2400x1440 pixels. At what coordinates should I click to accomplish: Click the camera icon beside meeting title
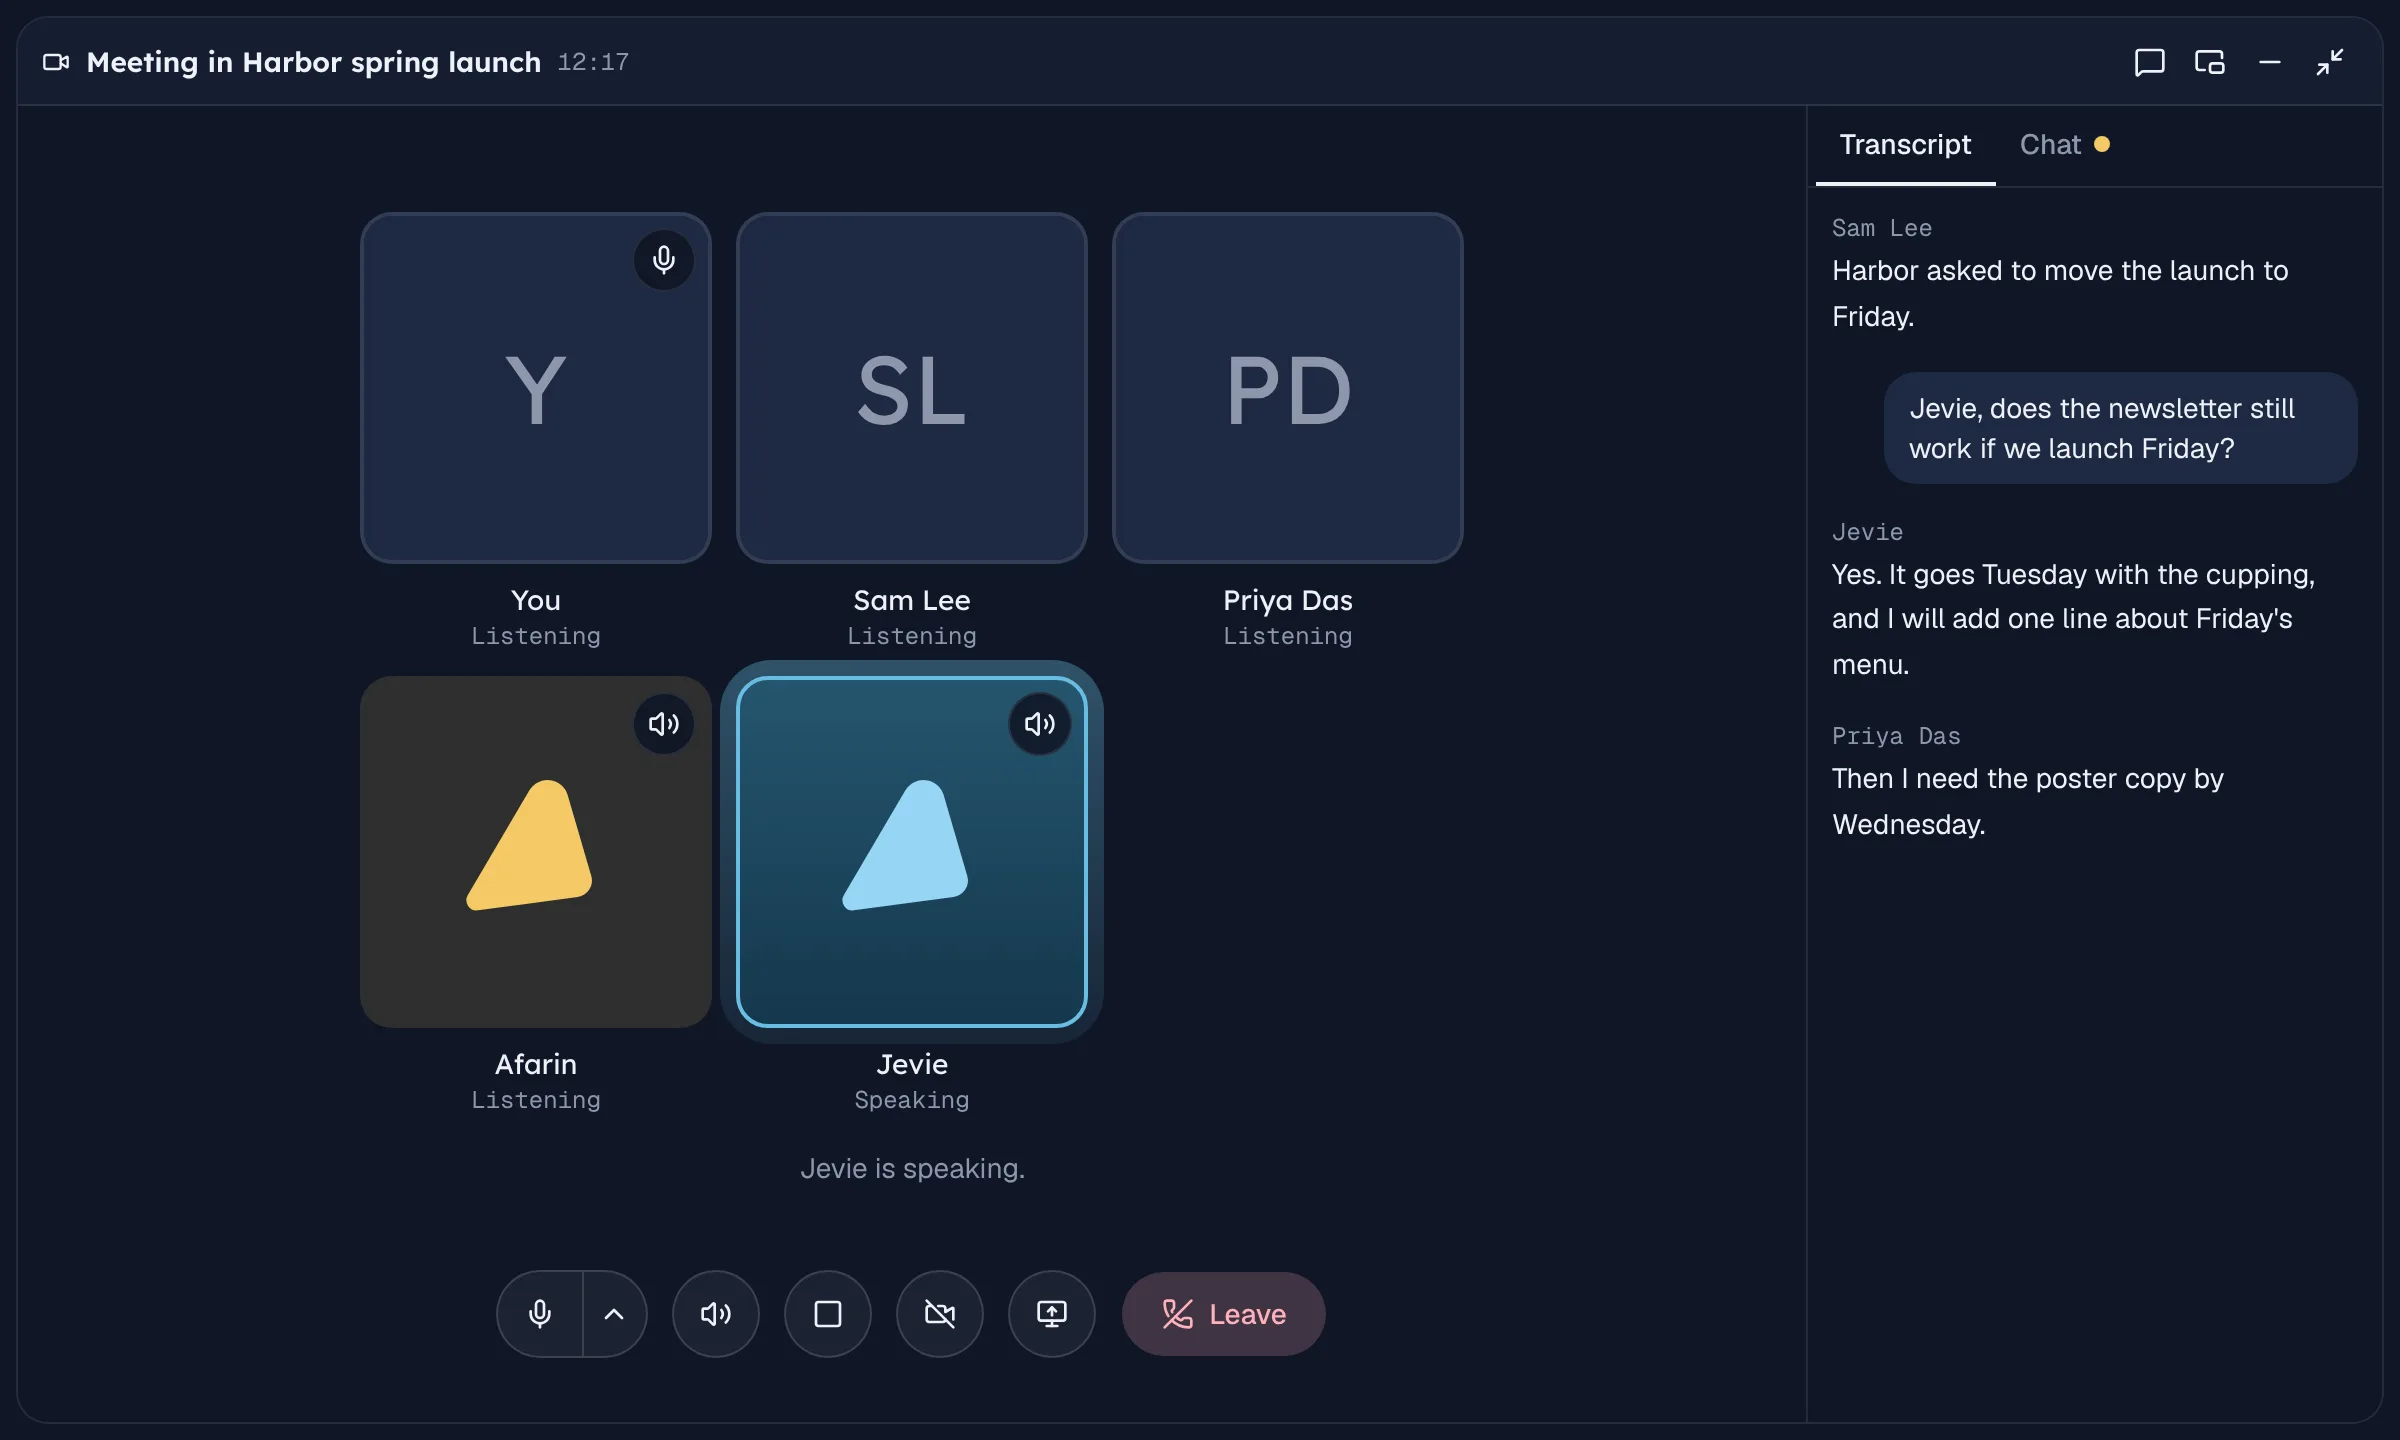pos(56,62)
